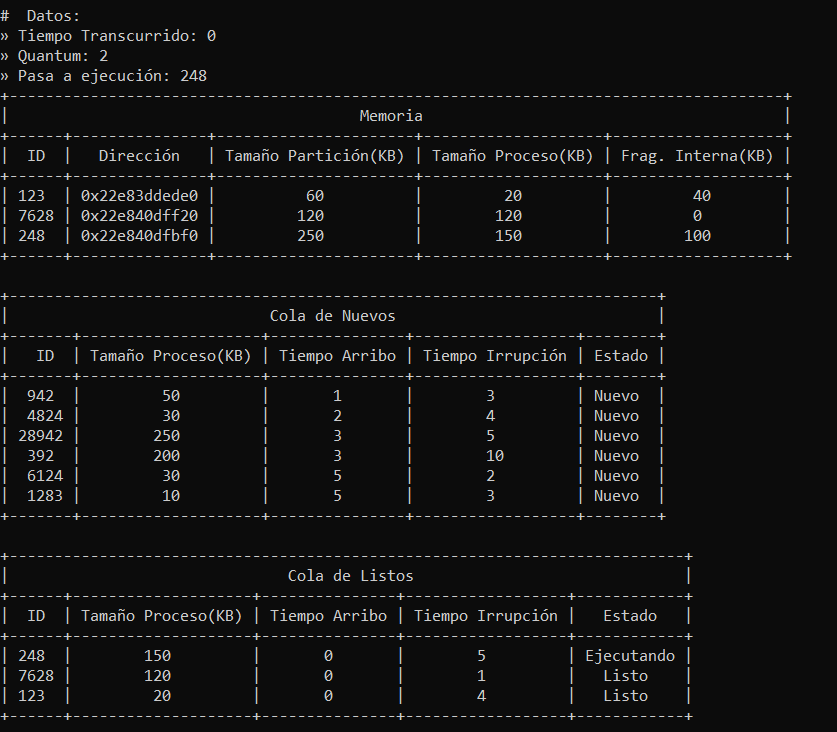Click address 0x22e840dff20
The image size is (837, 732).
(139, 216)
